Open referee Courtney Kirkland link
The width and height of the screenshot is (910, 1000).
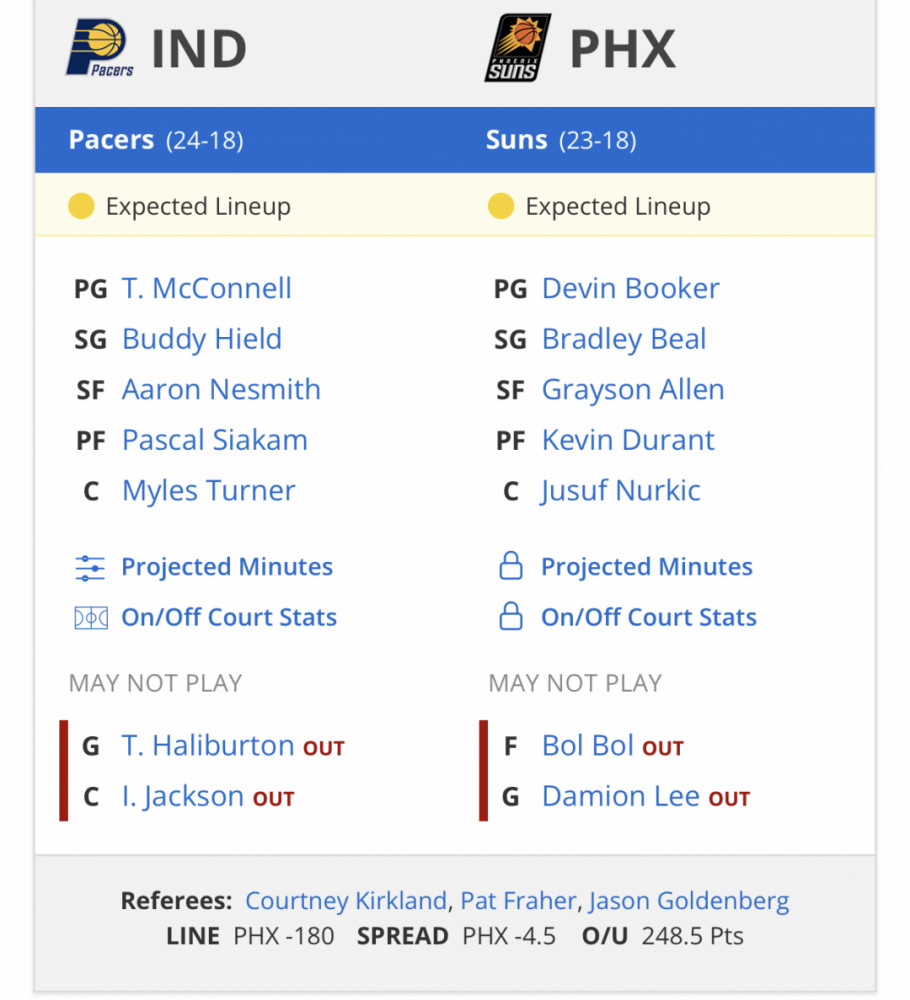(x=346, y=901)
